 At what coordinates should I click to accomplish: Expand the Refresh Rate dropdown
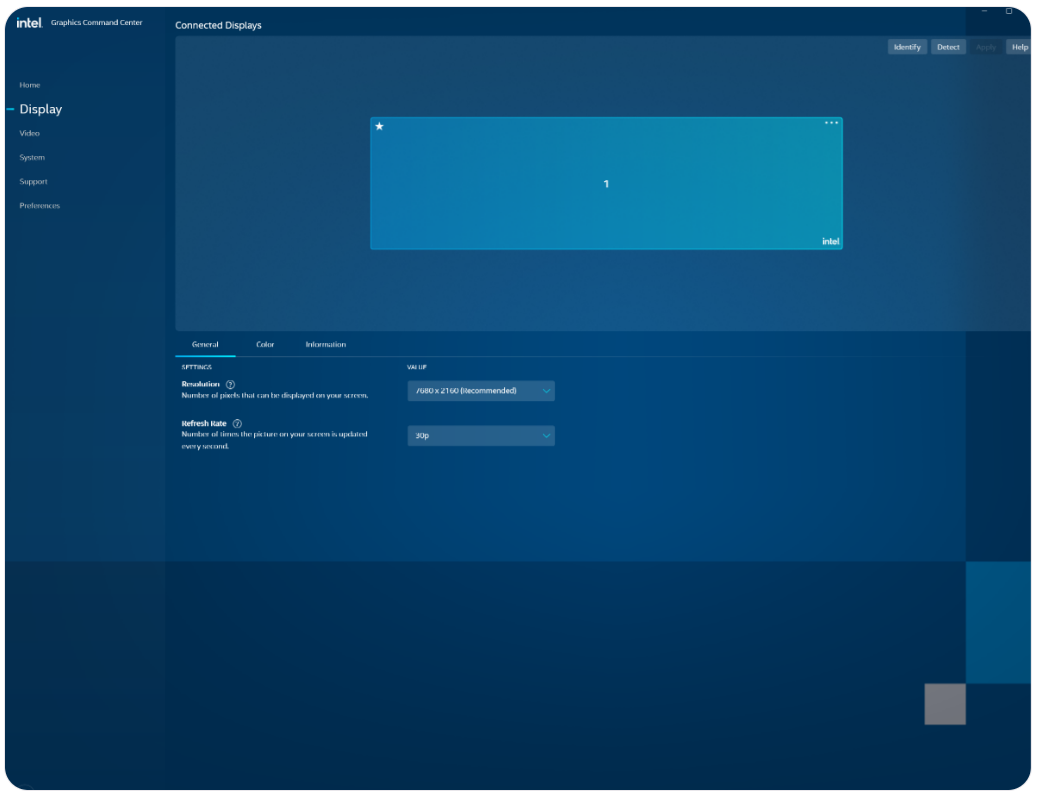point(481,436)
